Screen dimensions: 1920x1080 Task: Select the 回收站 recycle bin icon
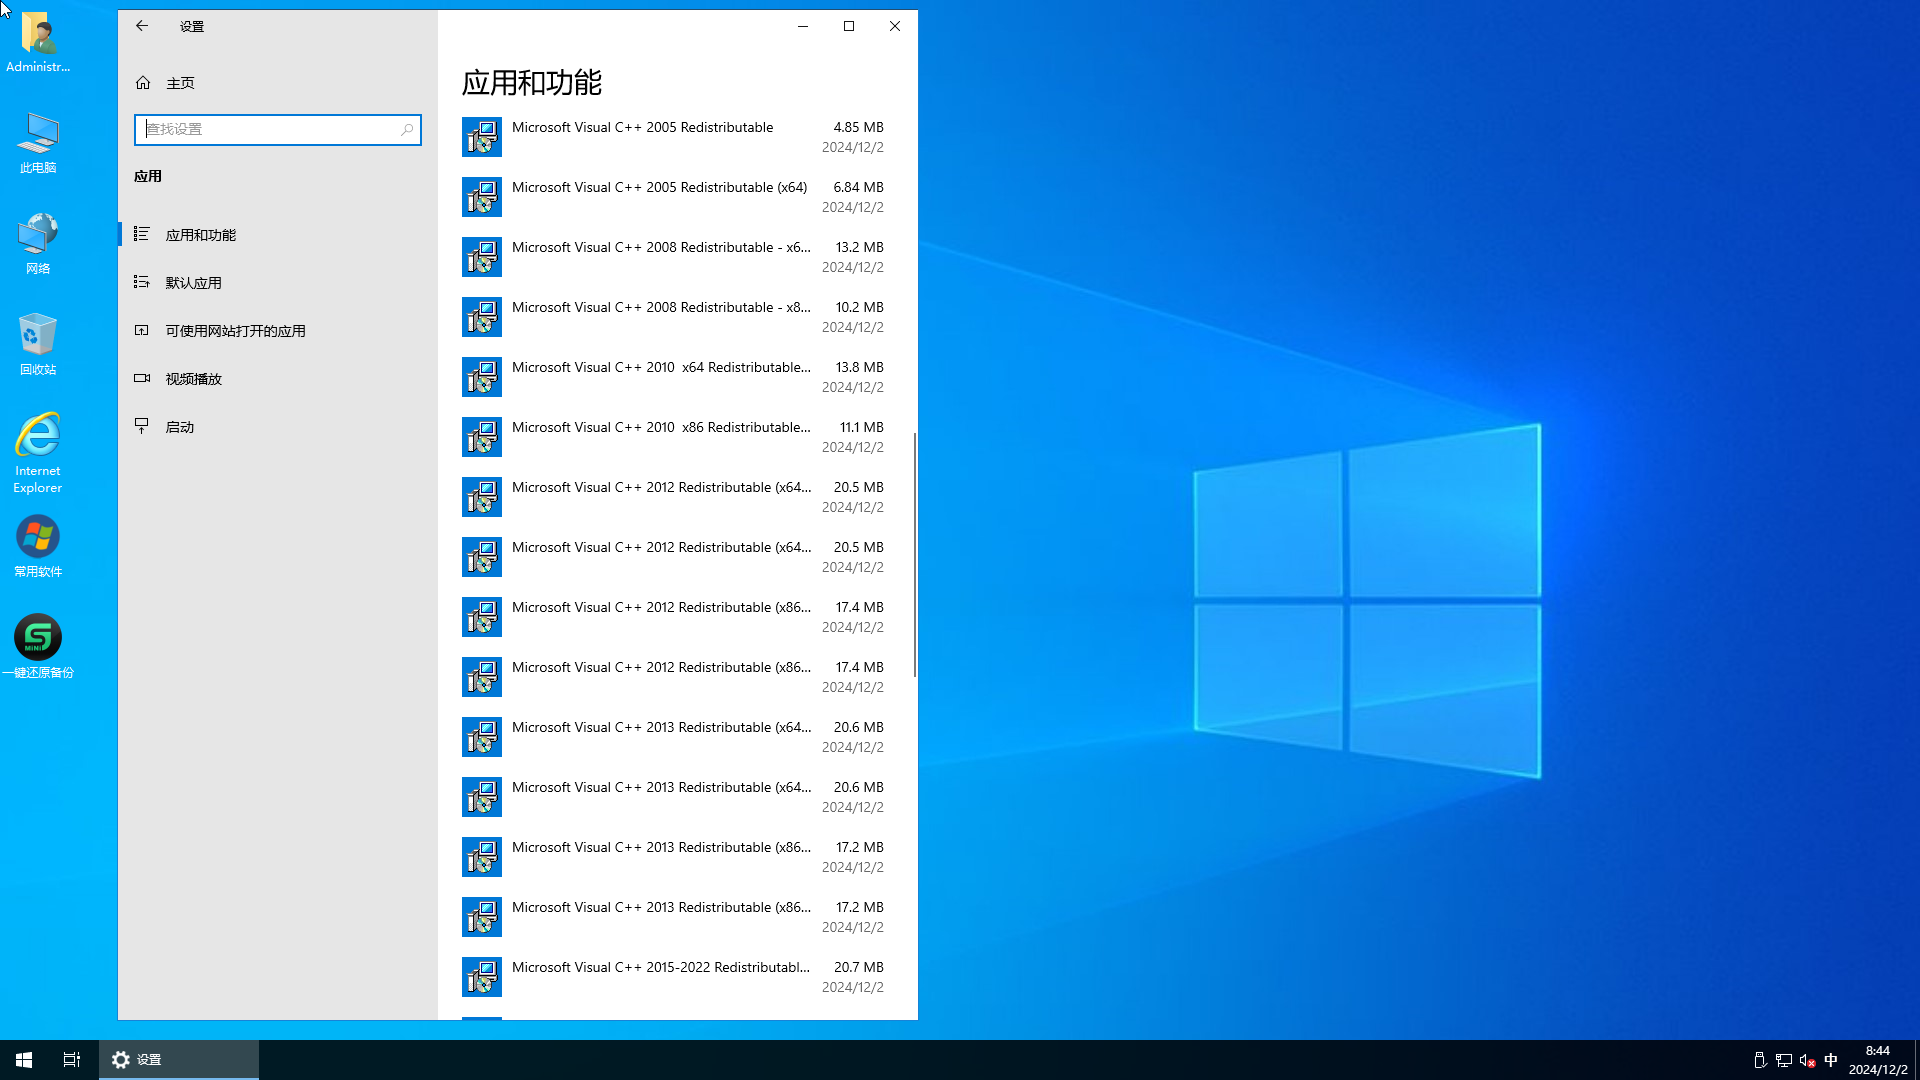(38, 344)
